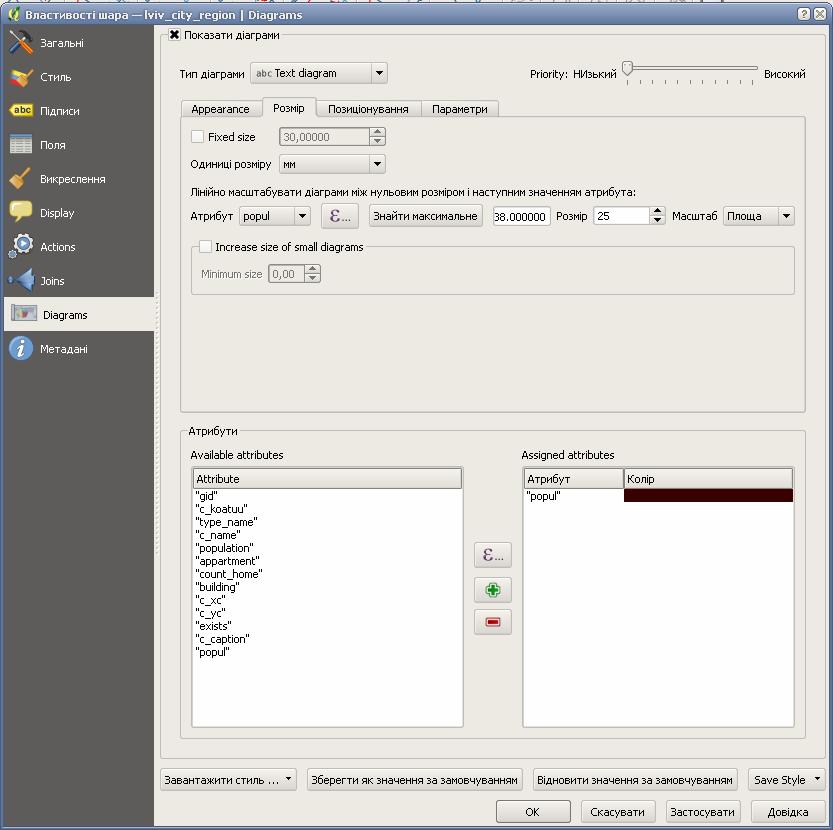This screenshot has width=833, height=830.
Task: Open expression editor next to Атрибут popul
Action: point(340,216)
